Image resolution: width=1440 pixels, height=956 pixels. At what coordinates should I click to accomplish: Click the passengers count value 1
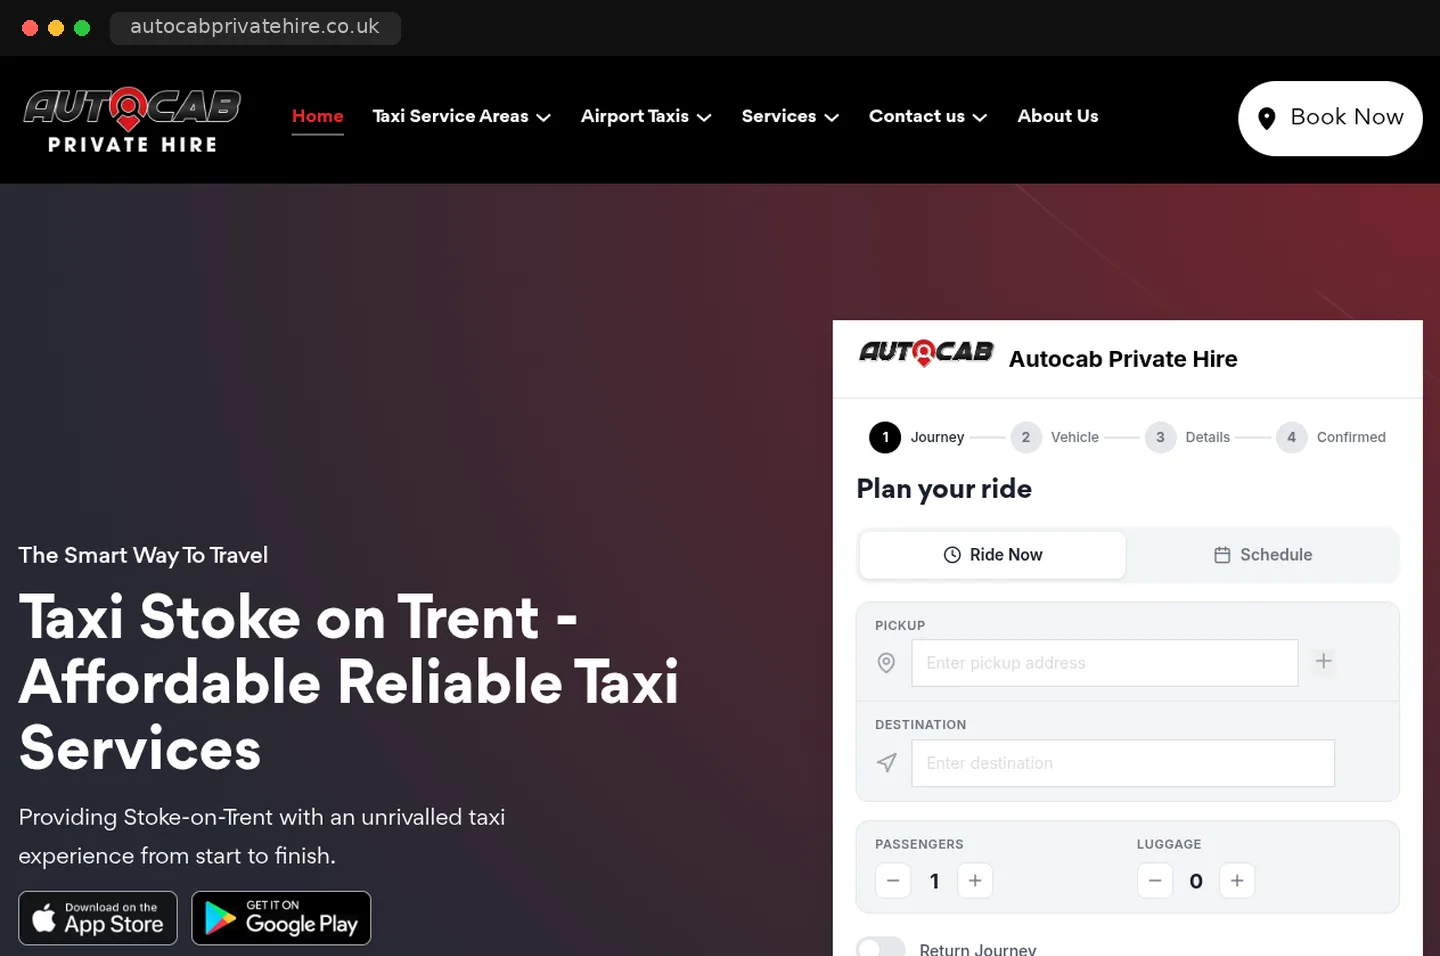tap(934, 881)
